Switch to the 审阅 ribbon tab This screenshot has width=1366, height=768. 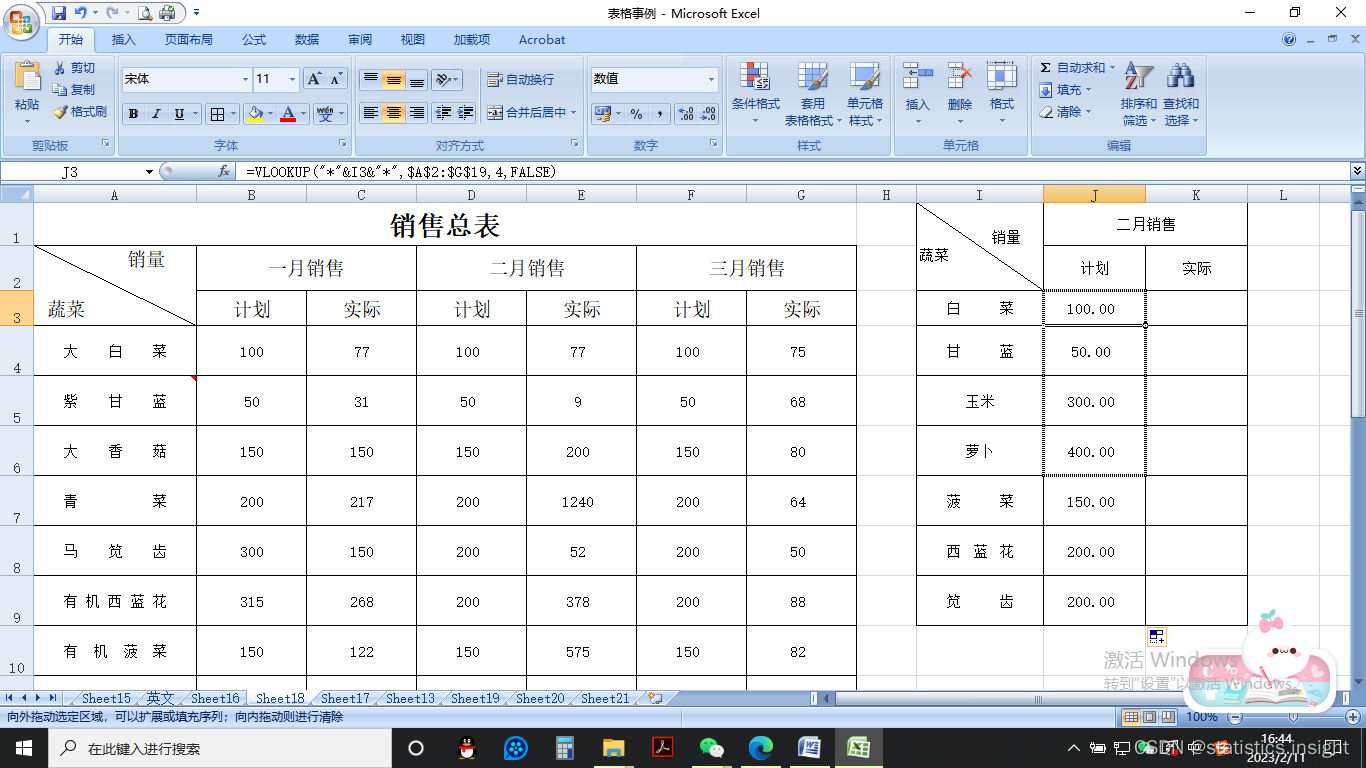pos(360,40)
